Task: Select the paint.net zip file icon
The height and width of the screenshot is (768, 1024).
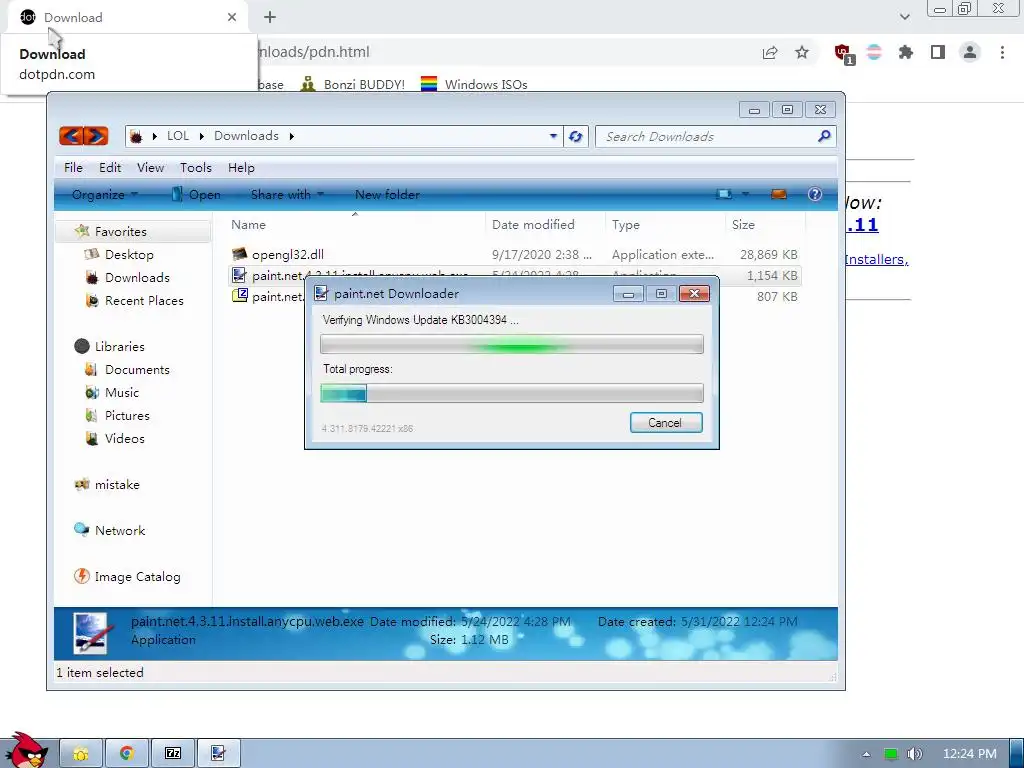Action: pos(240,296)
